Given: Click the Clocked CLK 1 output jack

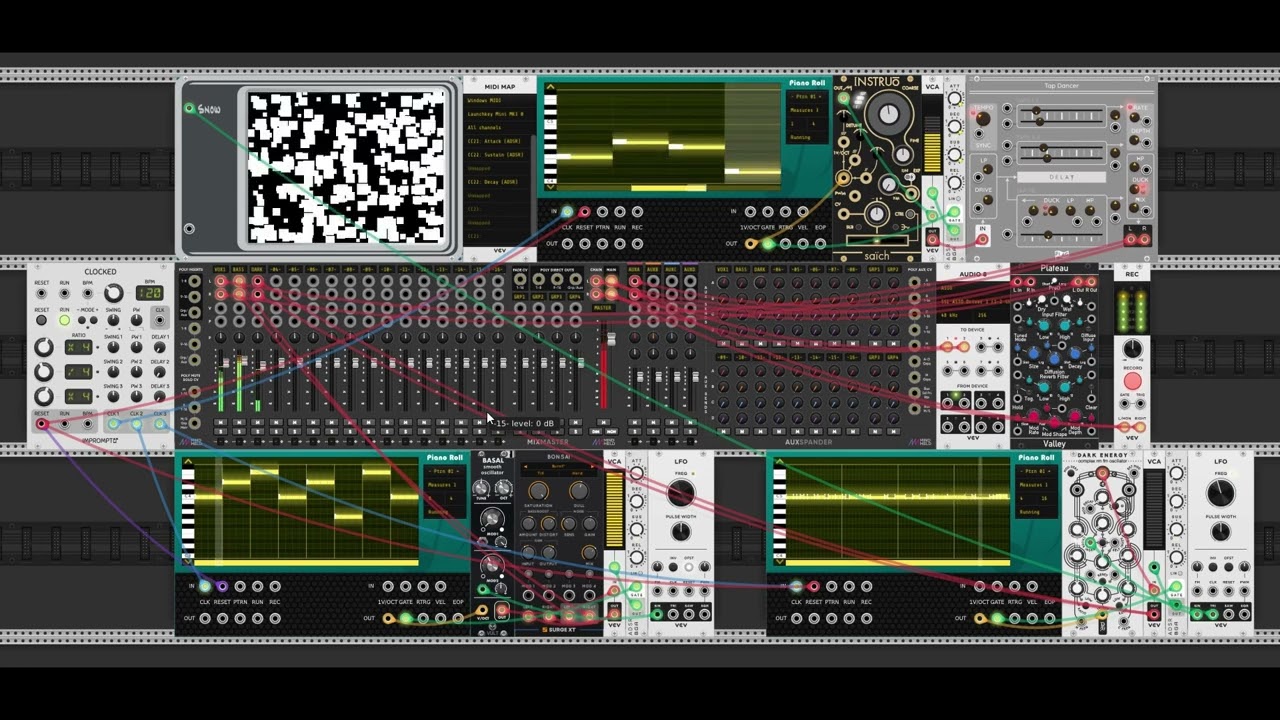Looking at the screenshot, I should click(x=114, y=424).
